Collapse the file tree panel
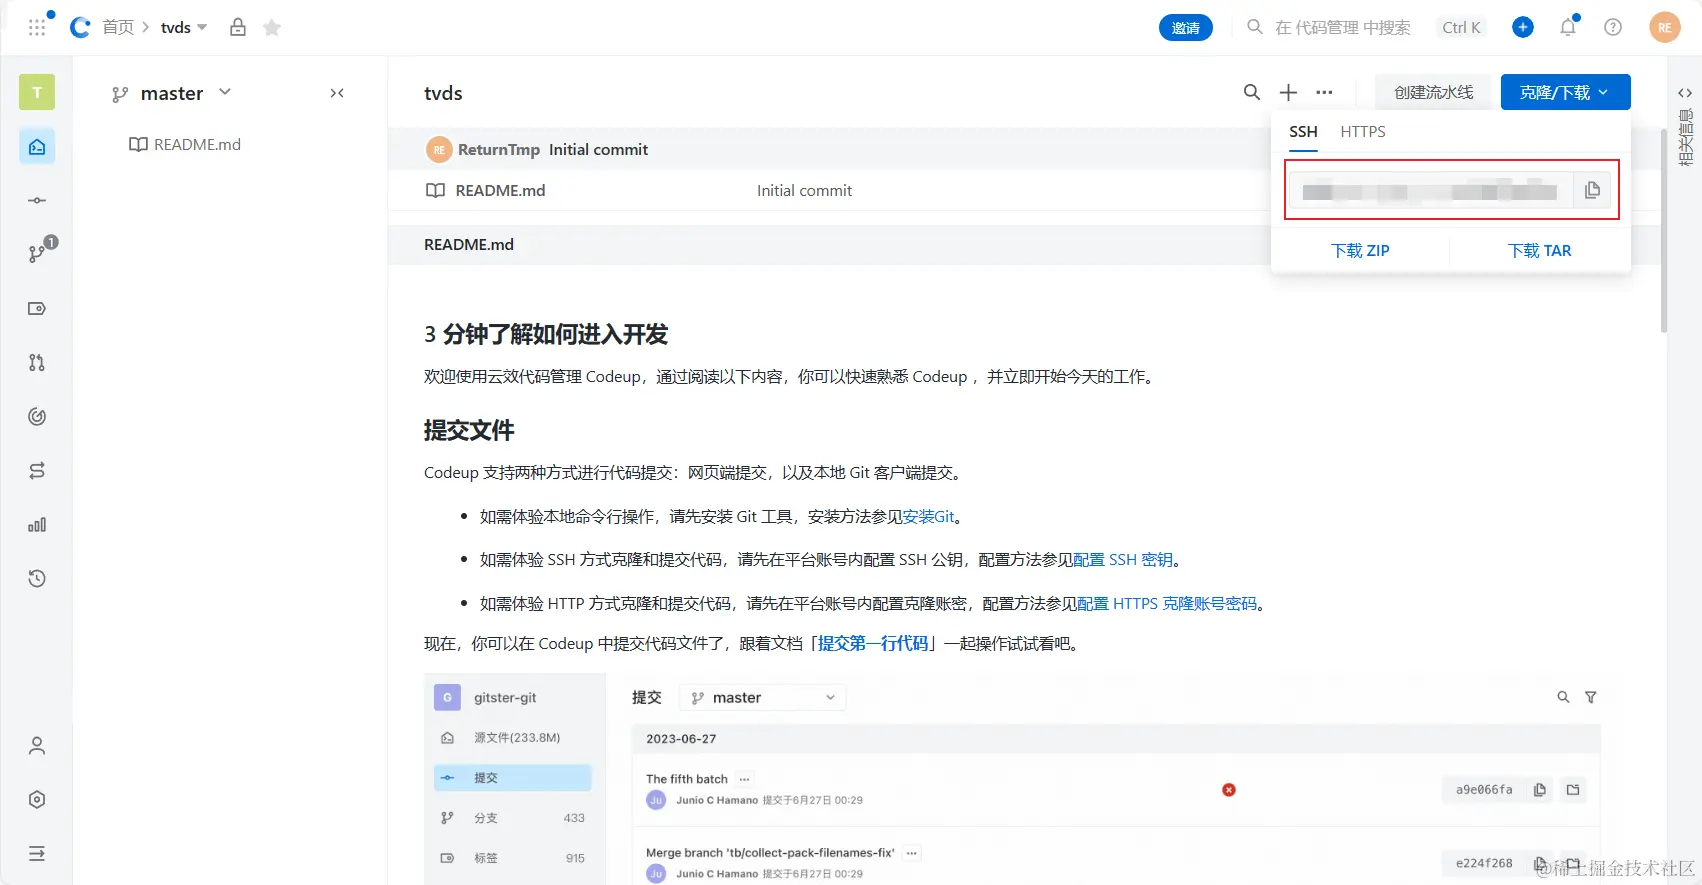Viewport: 1702px width, 885px height. pos(337,93)
